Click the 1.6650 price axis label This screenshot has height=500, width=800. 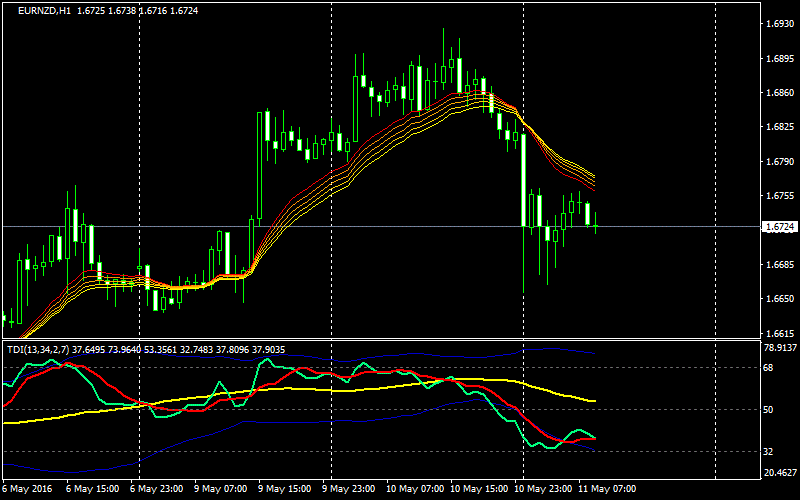780,298
